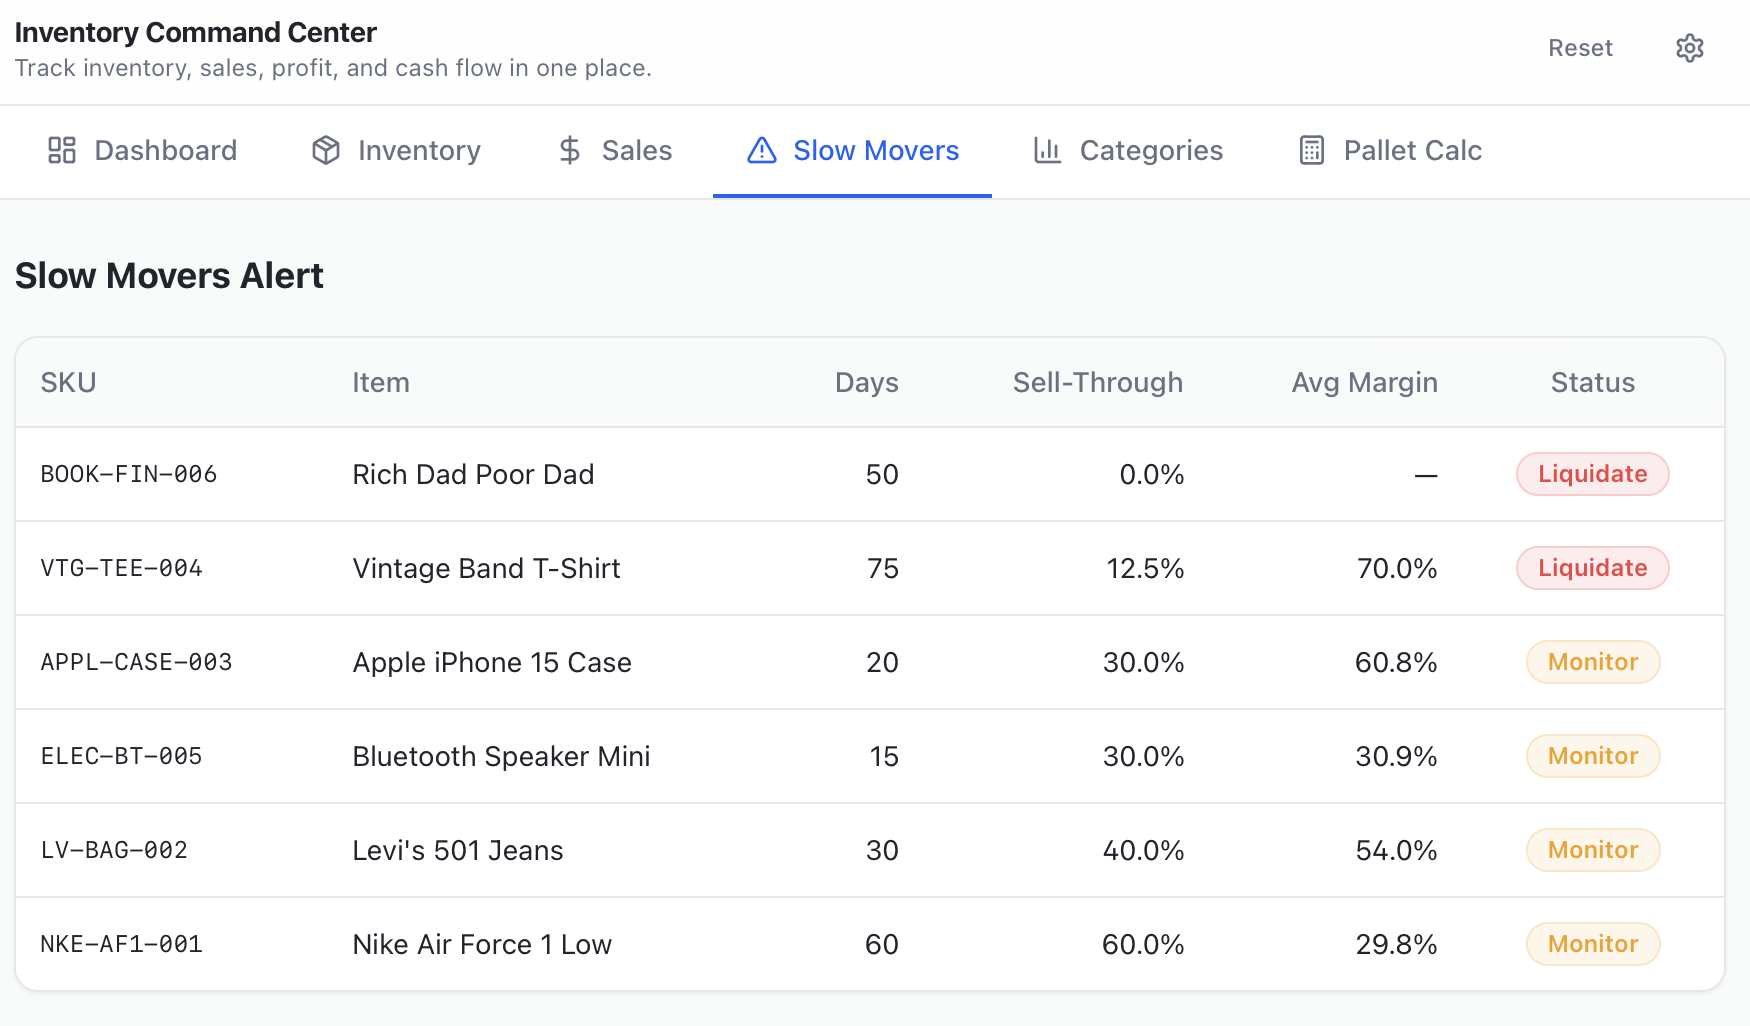The image size is (1750, 1026).
Task: Click the 70.0% average margin value
Action: pyautogui.click(x=1397, y=568)
